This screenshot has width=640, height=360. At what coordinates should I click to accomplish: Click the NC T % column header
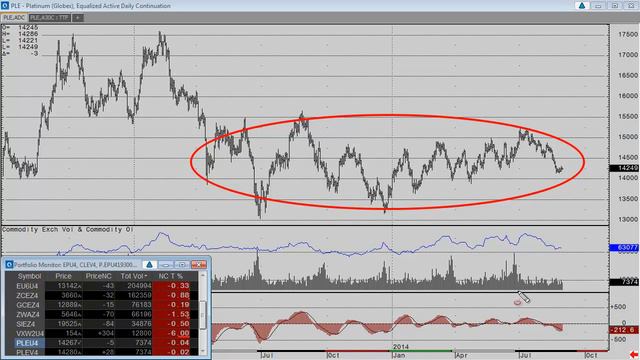point(171,276)
